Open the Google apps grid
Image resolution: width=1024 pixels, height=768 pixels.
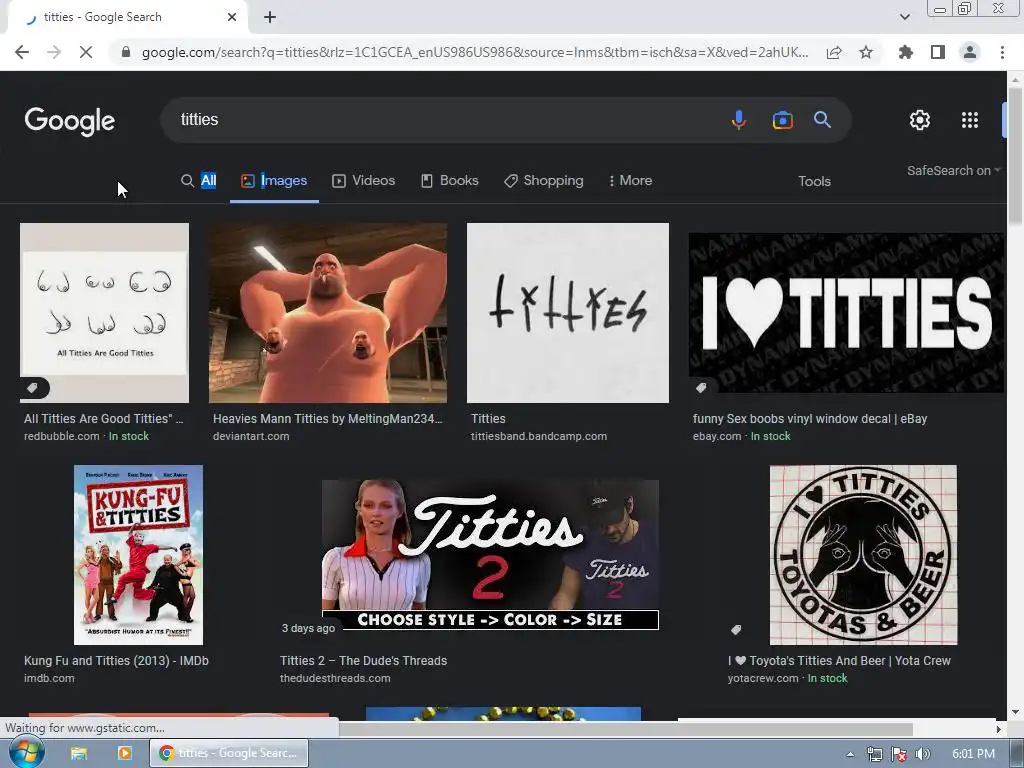(970, 120)
